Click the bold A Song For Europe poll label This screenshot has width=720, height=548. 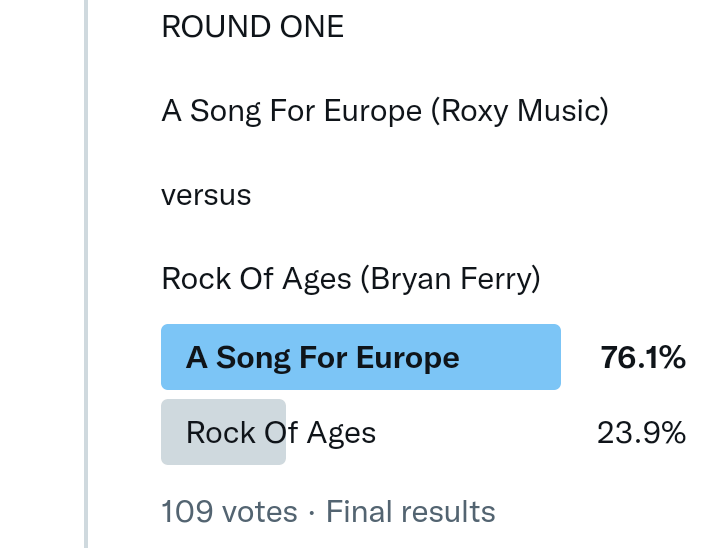(x=322, y=357)
